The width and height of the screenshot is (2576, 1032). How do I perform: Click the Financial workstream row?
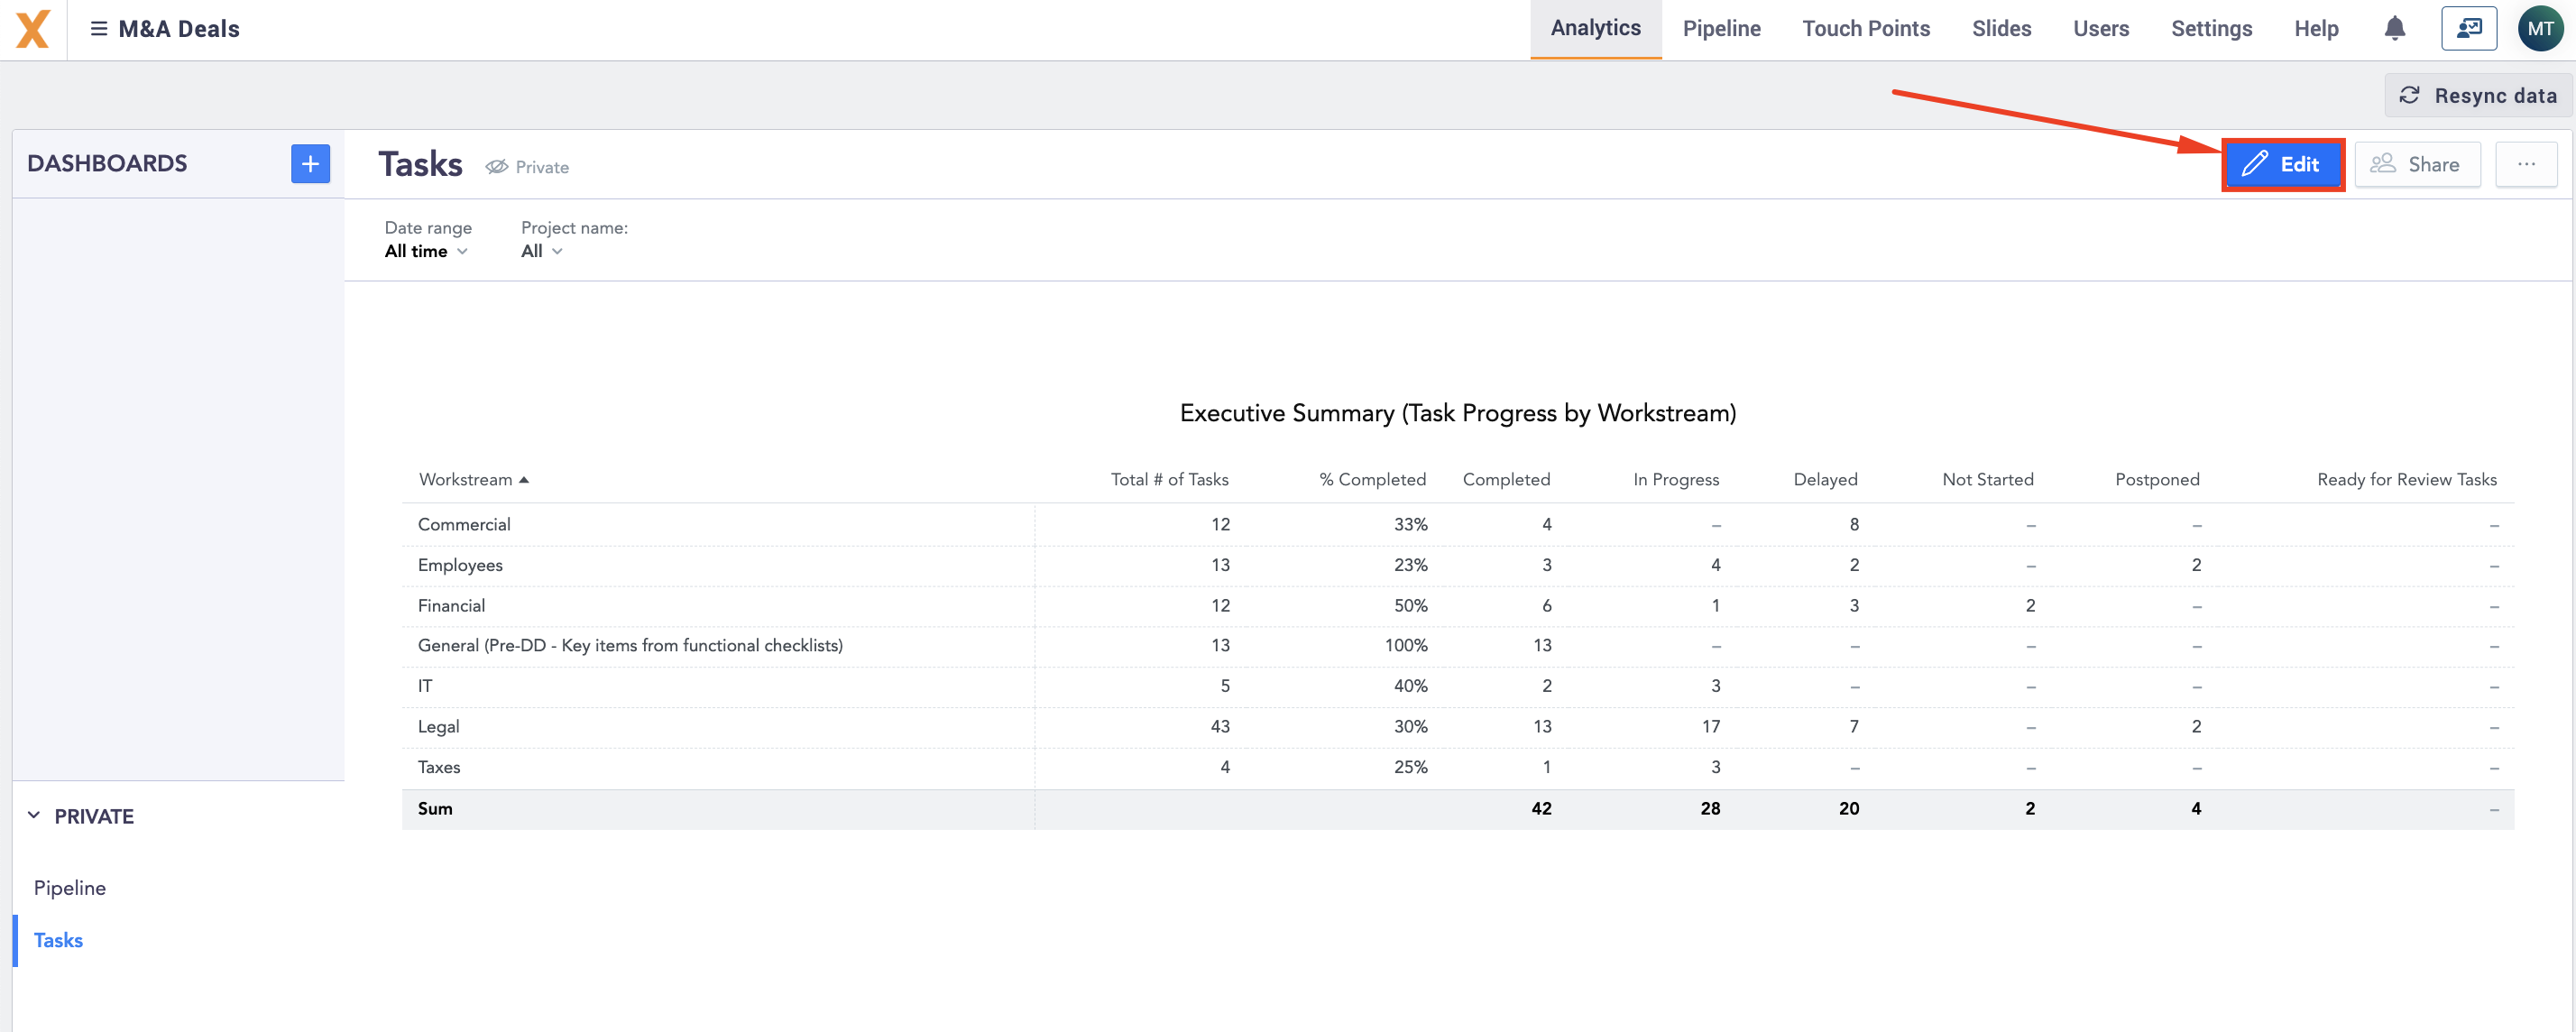pos(1457,606)
